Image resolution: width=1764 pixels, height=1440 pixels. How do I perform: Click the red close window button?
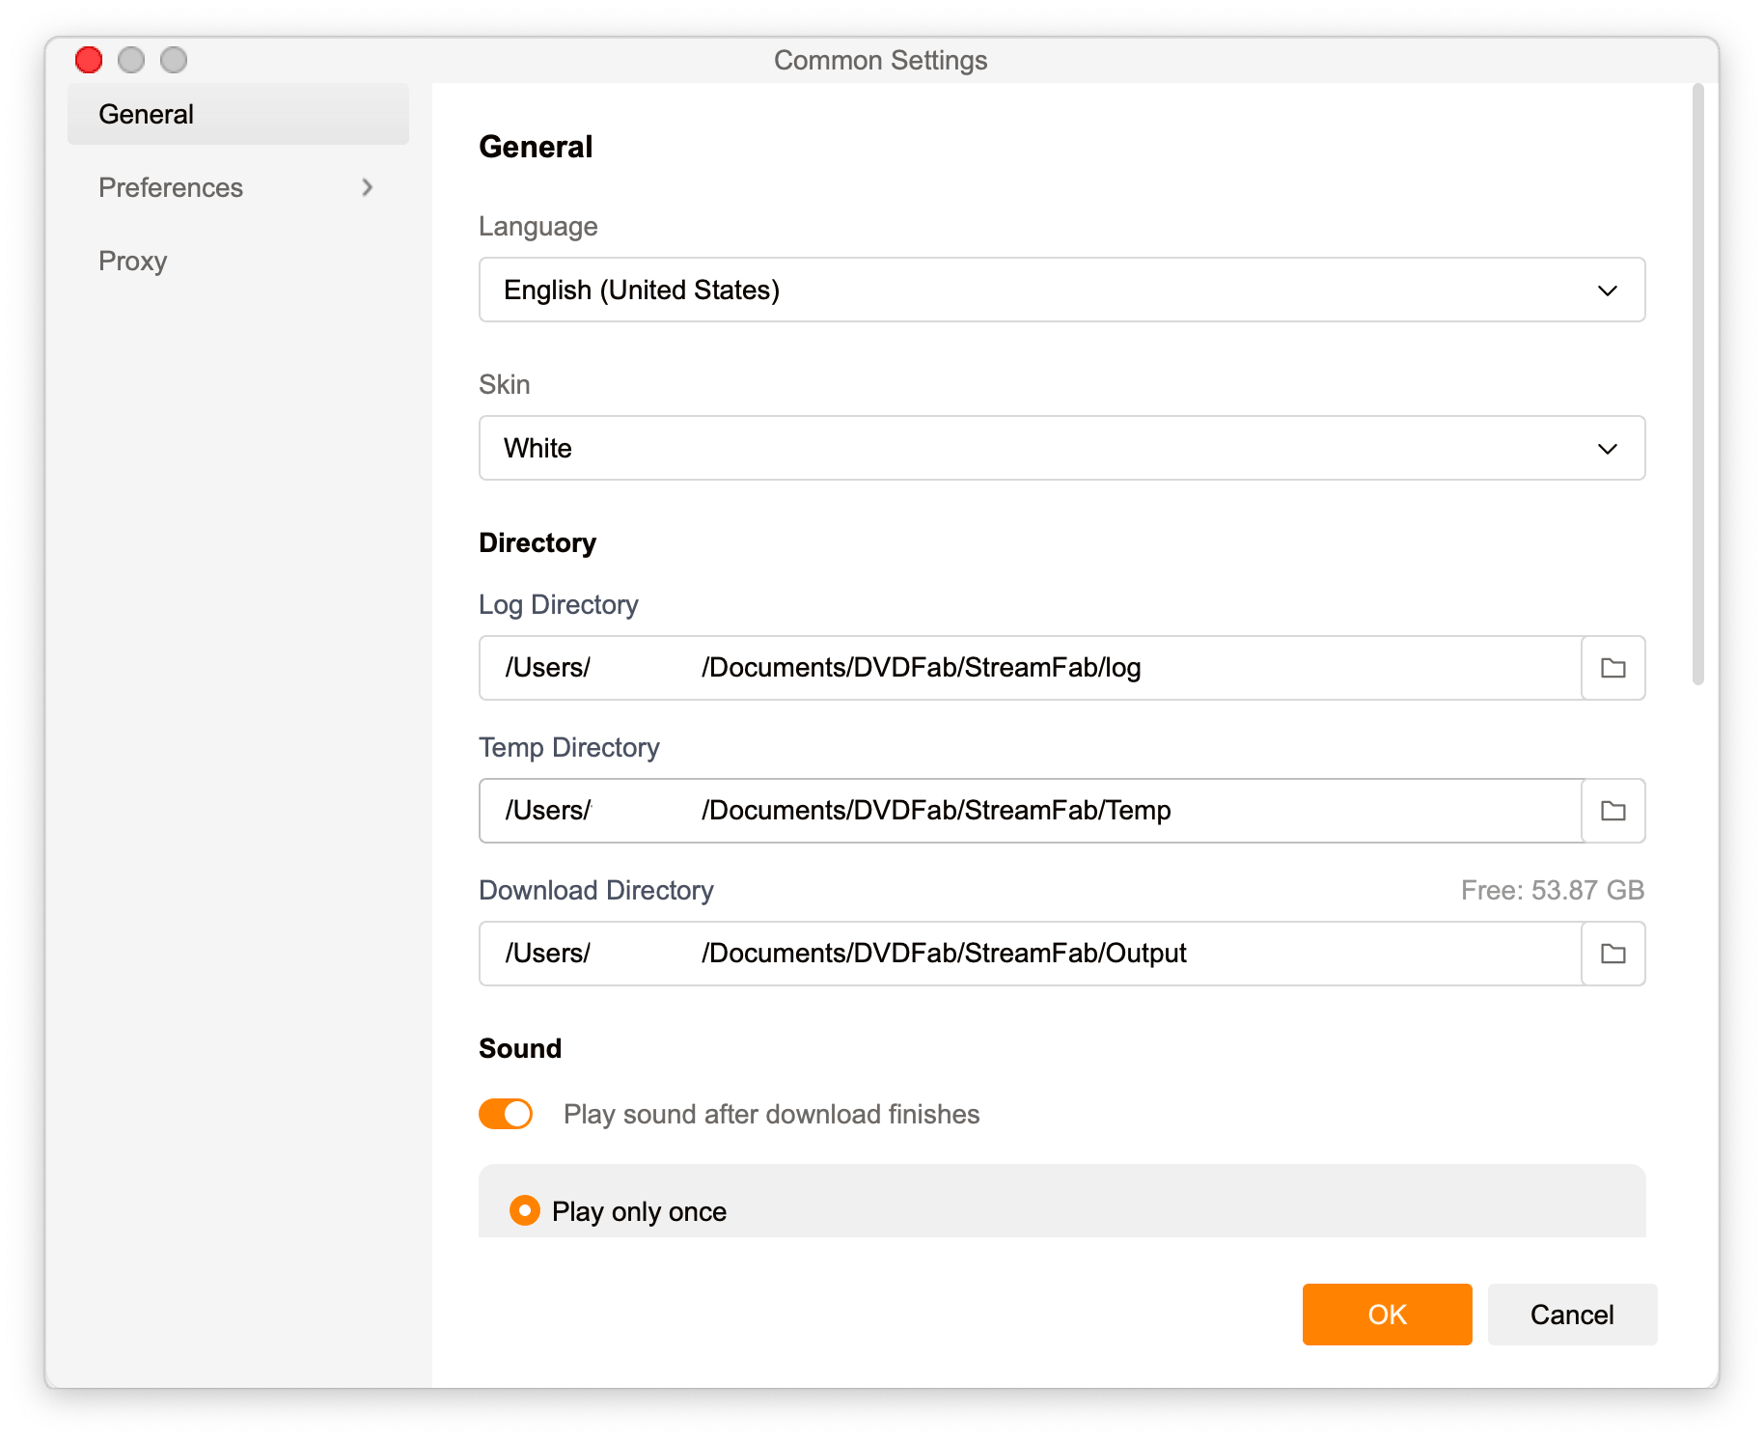[x=89, y=60]
